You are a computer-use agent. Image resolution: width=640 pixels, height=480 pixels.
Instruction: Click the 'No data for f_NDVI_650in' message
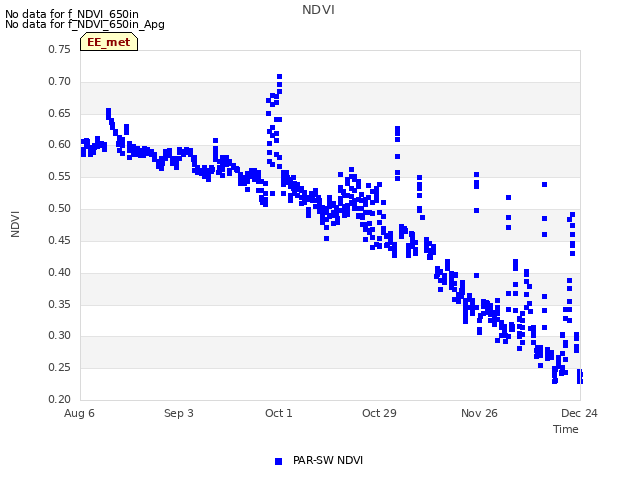point(72,14)
